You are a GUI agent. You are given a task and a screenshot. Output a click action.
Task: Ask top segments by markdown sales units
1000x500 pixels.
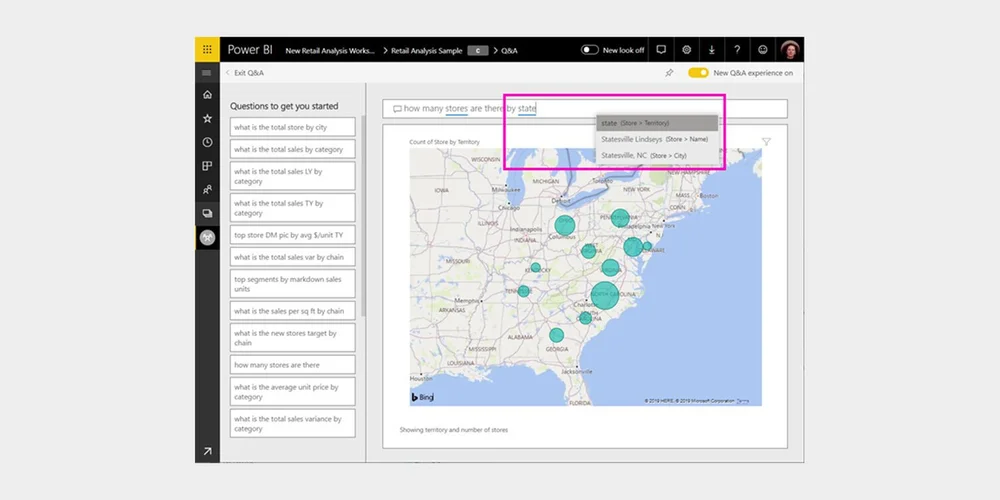[x=293, y=284]
